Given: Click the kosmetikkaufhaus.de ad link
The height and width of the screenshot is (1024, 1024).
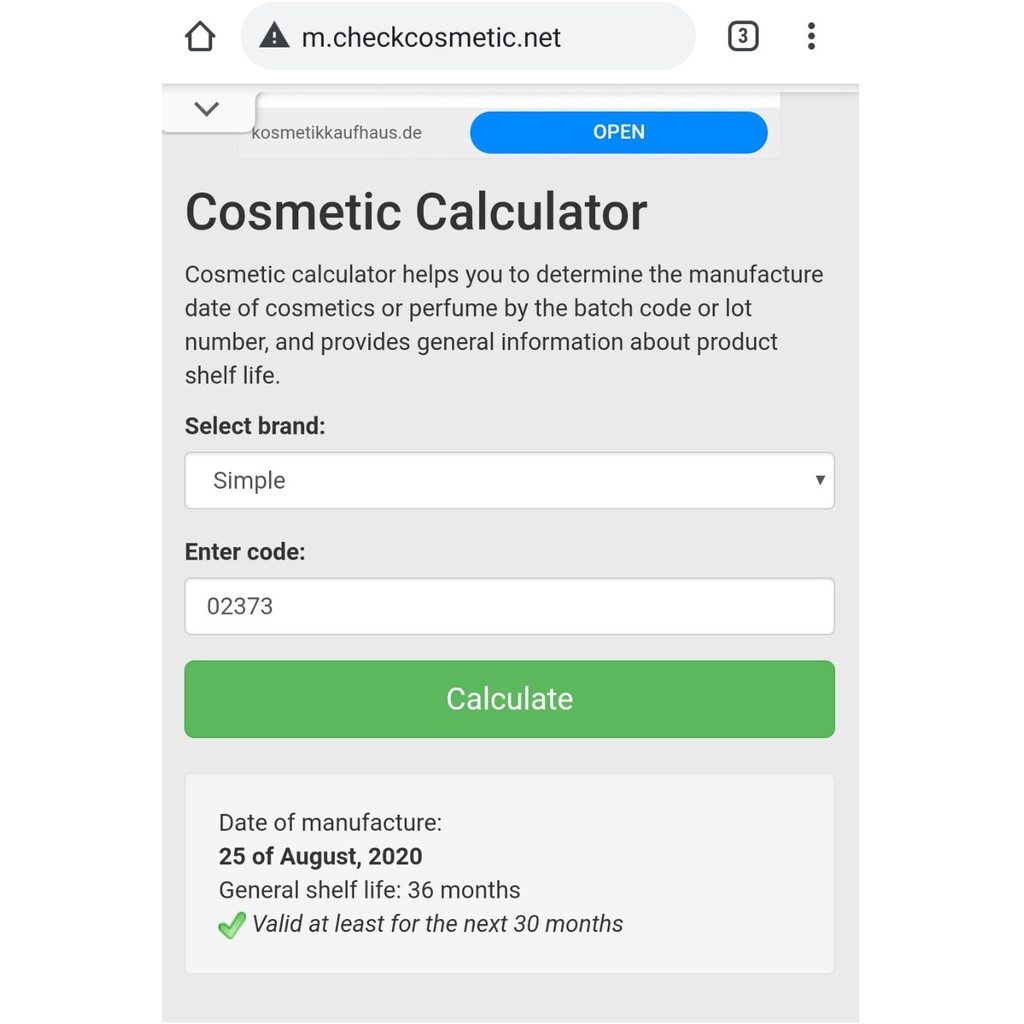Looking at the screenshot, I should click(x=337, y=132).
